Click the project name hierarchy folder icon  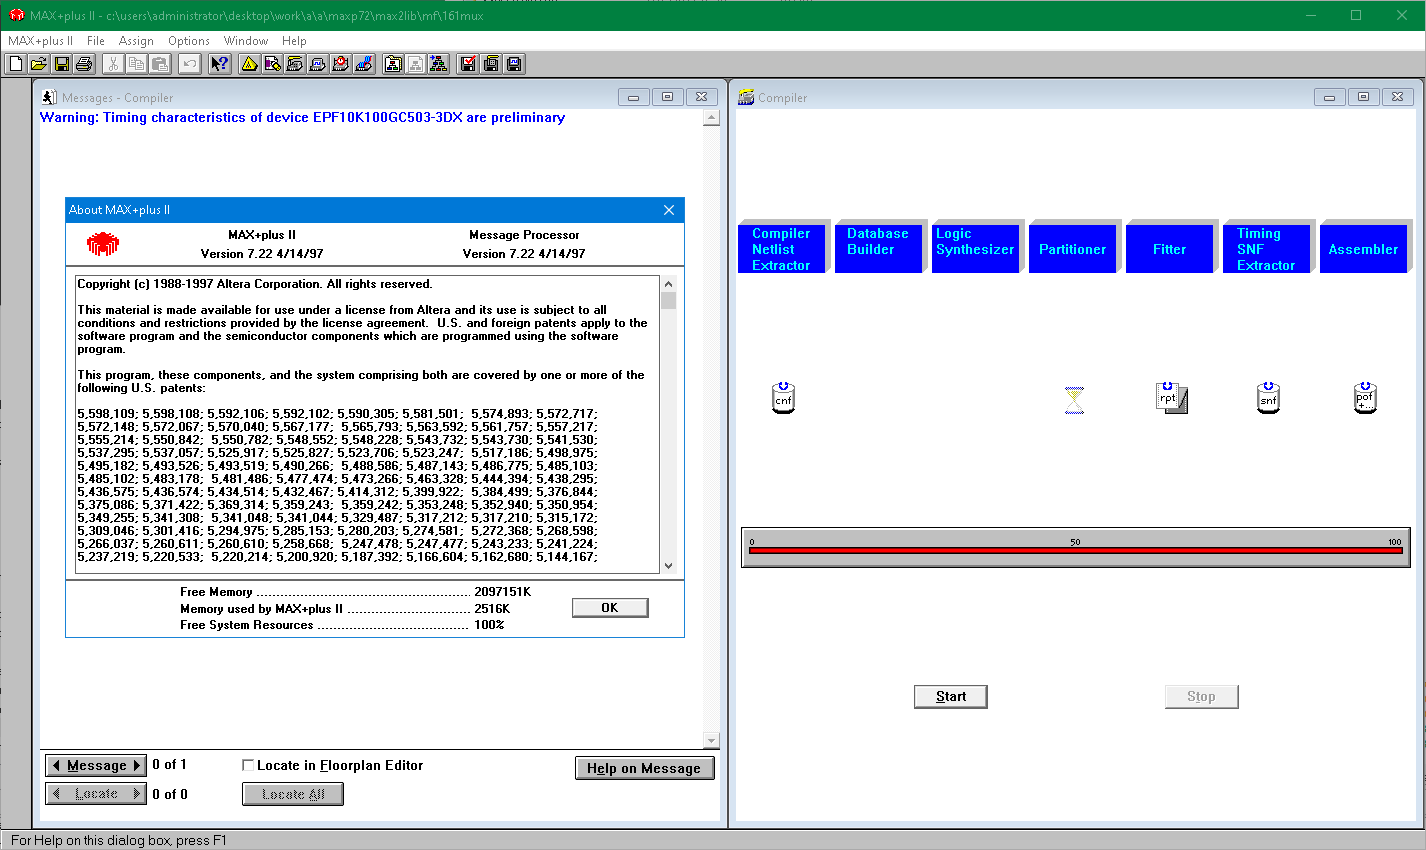point(393,64)
